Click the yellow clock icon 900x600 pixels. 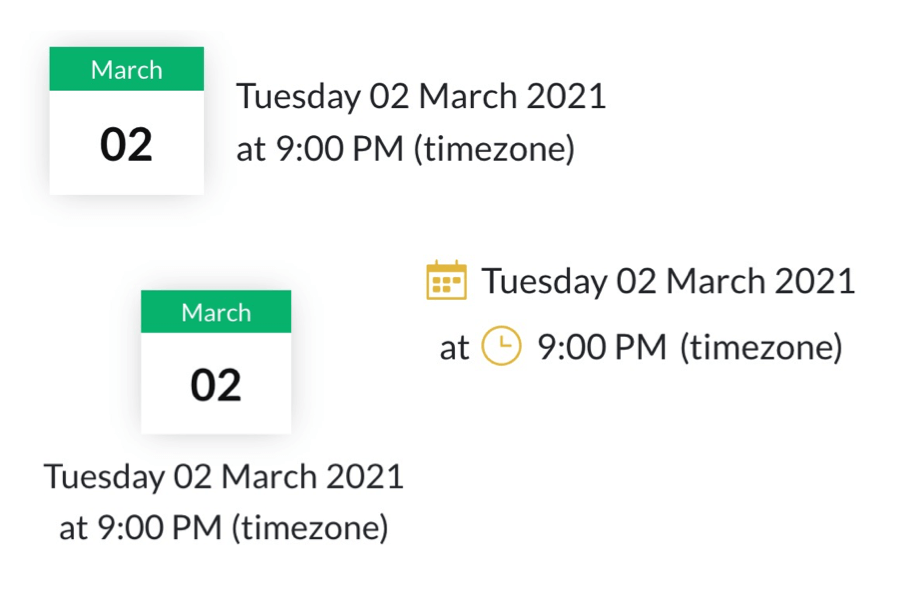pyautogui.click(x=501, y=346)
